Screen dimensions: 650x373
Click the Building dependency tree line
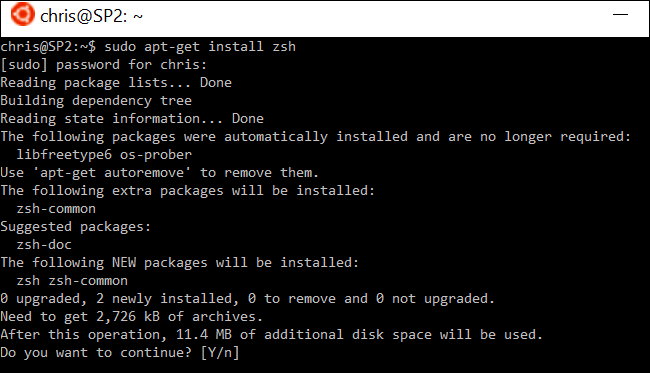96,101
